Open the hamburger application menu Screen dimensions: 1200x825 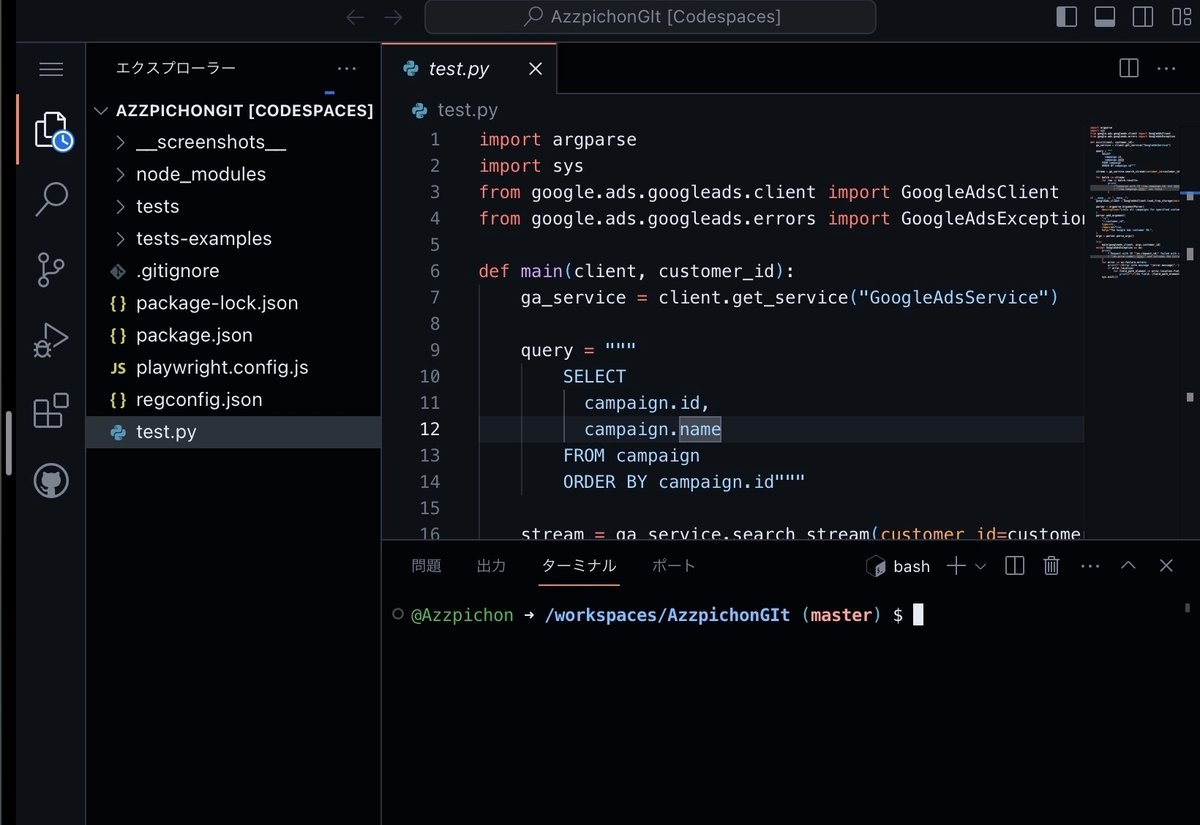pos(51,69)
